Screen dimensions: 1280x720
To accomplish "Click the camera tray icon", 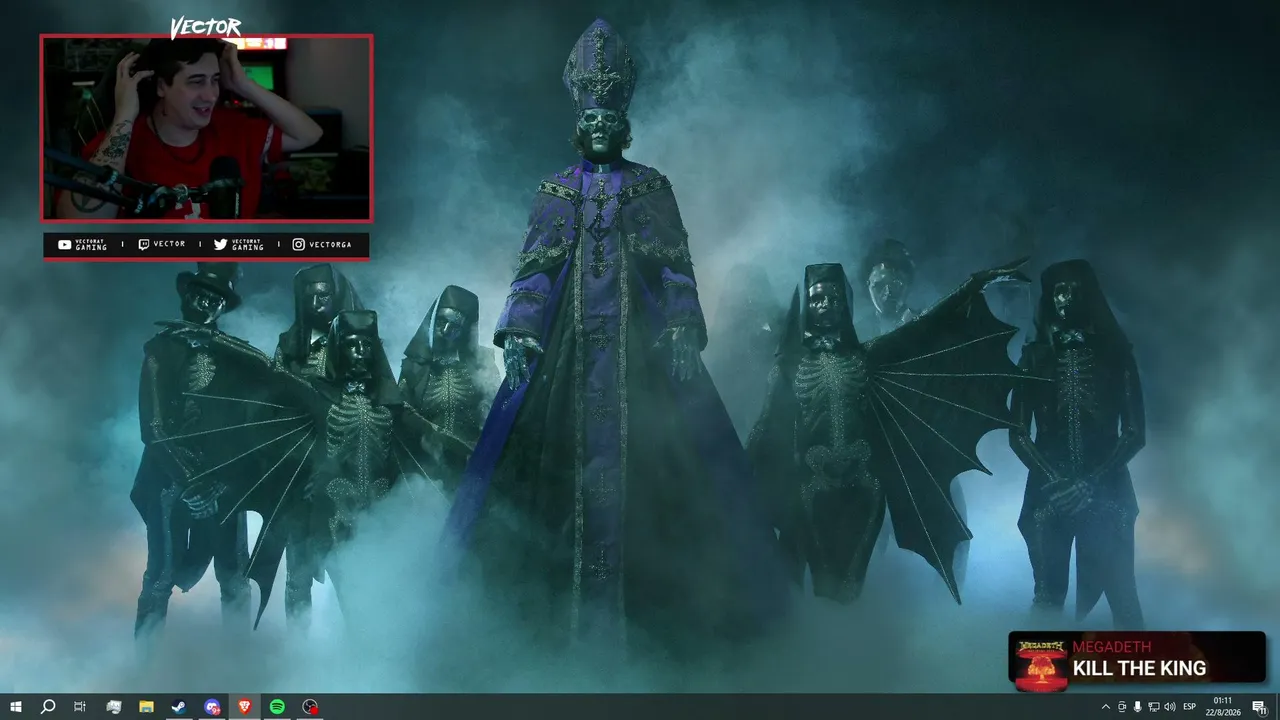I will click(x=1121, y=707).
